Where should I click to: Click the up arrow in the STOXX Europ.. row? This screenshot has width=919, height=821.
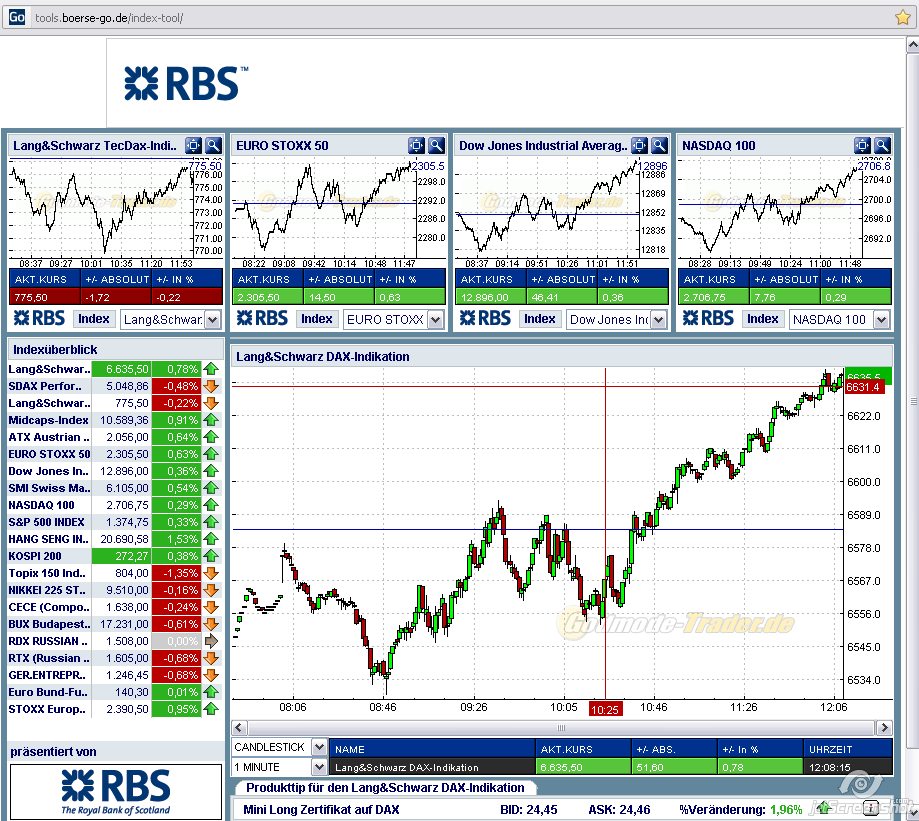[211, 709]
